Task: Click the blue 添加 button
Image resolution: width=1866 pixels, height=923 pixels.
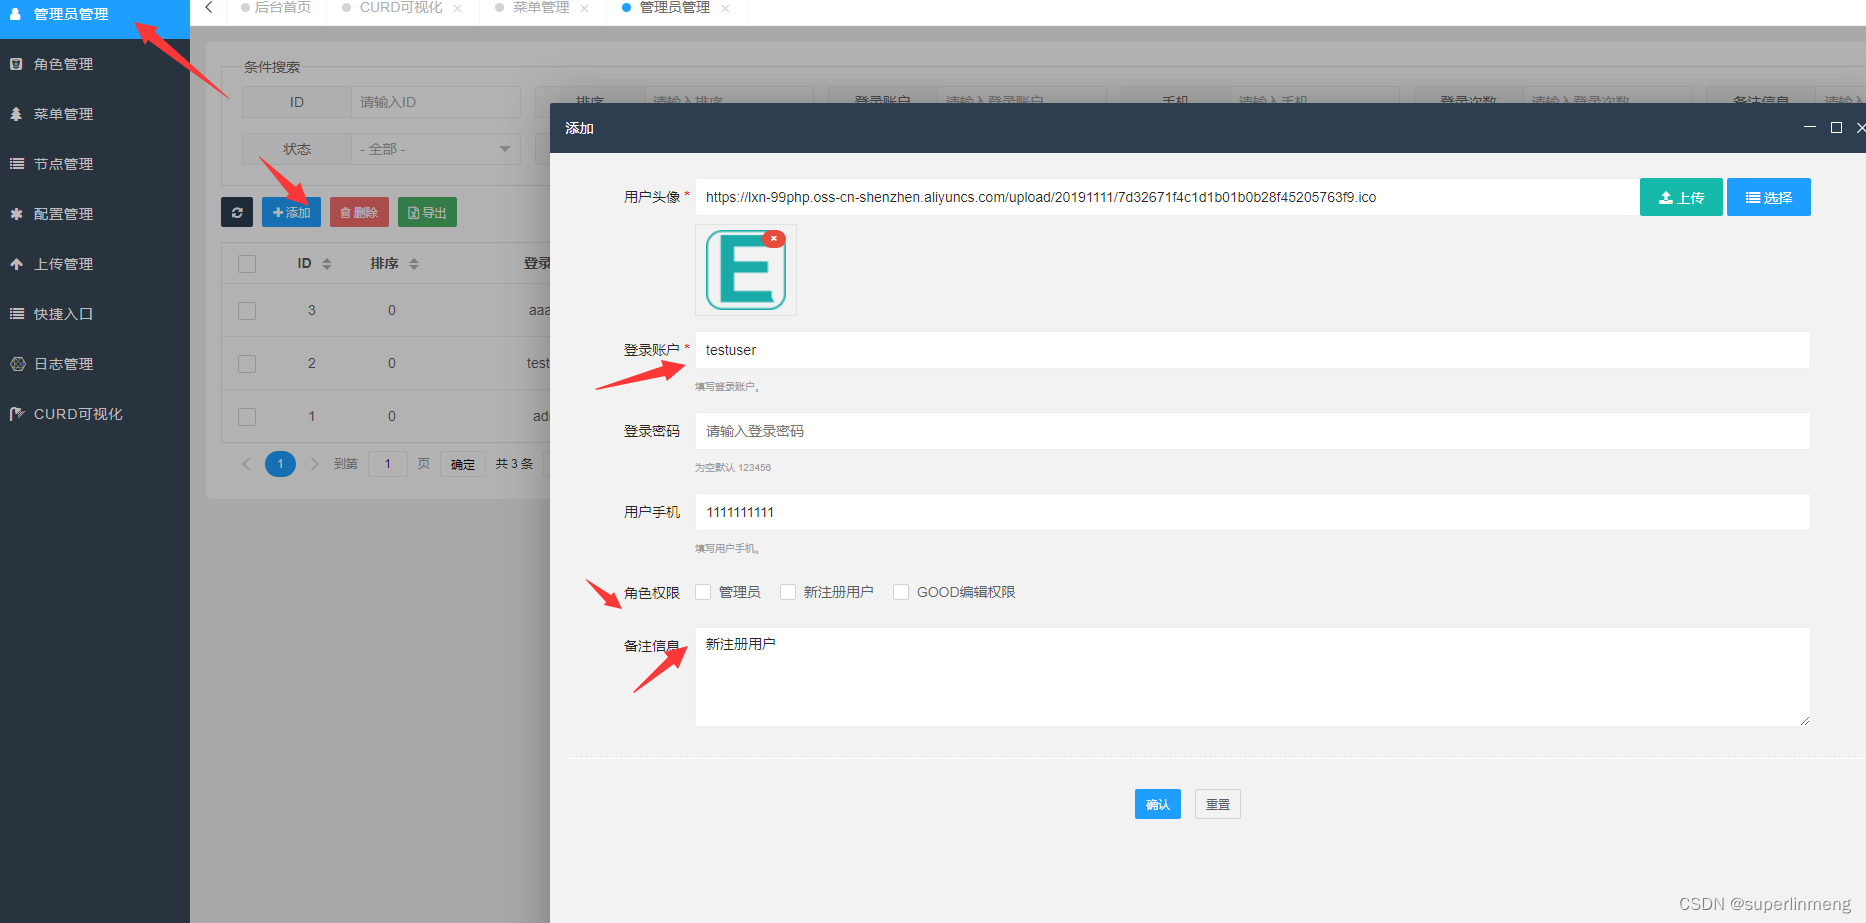Action: pos(291,212)
